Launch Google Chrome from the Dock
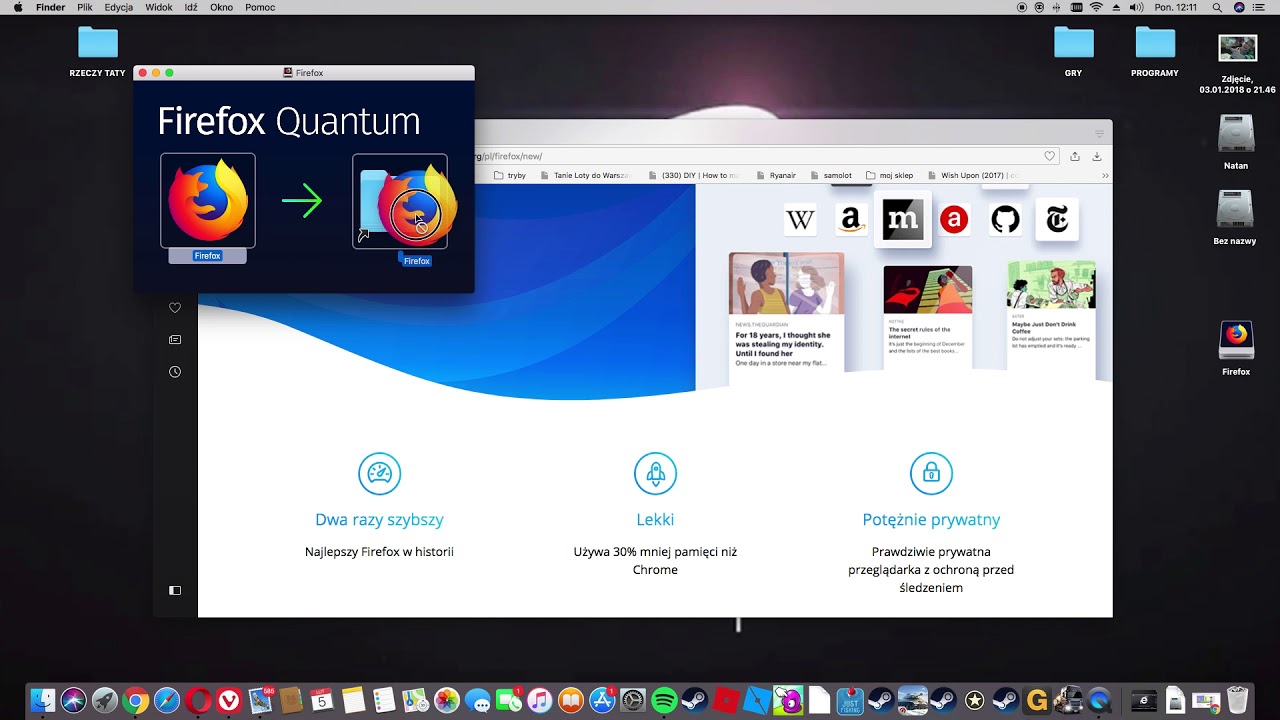Screen dimensions: 1280x720 135,701
